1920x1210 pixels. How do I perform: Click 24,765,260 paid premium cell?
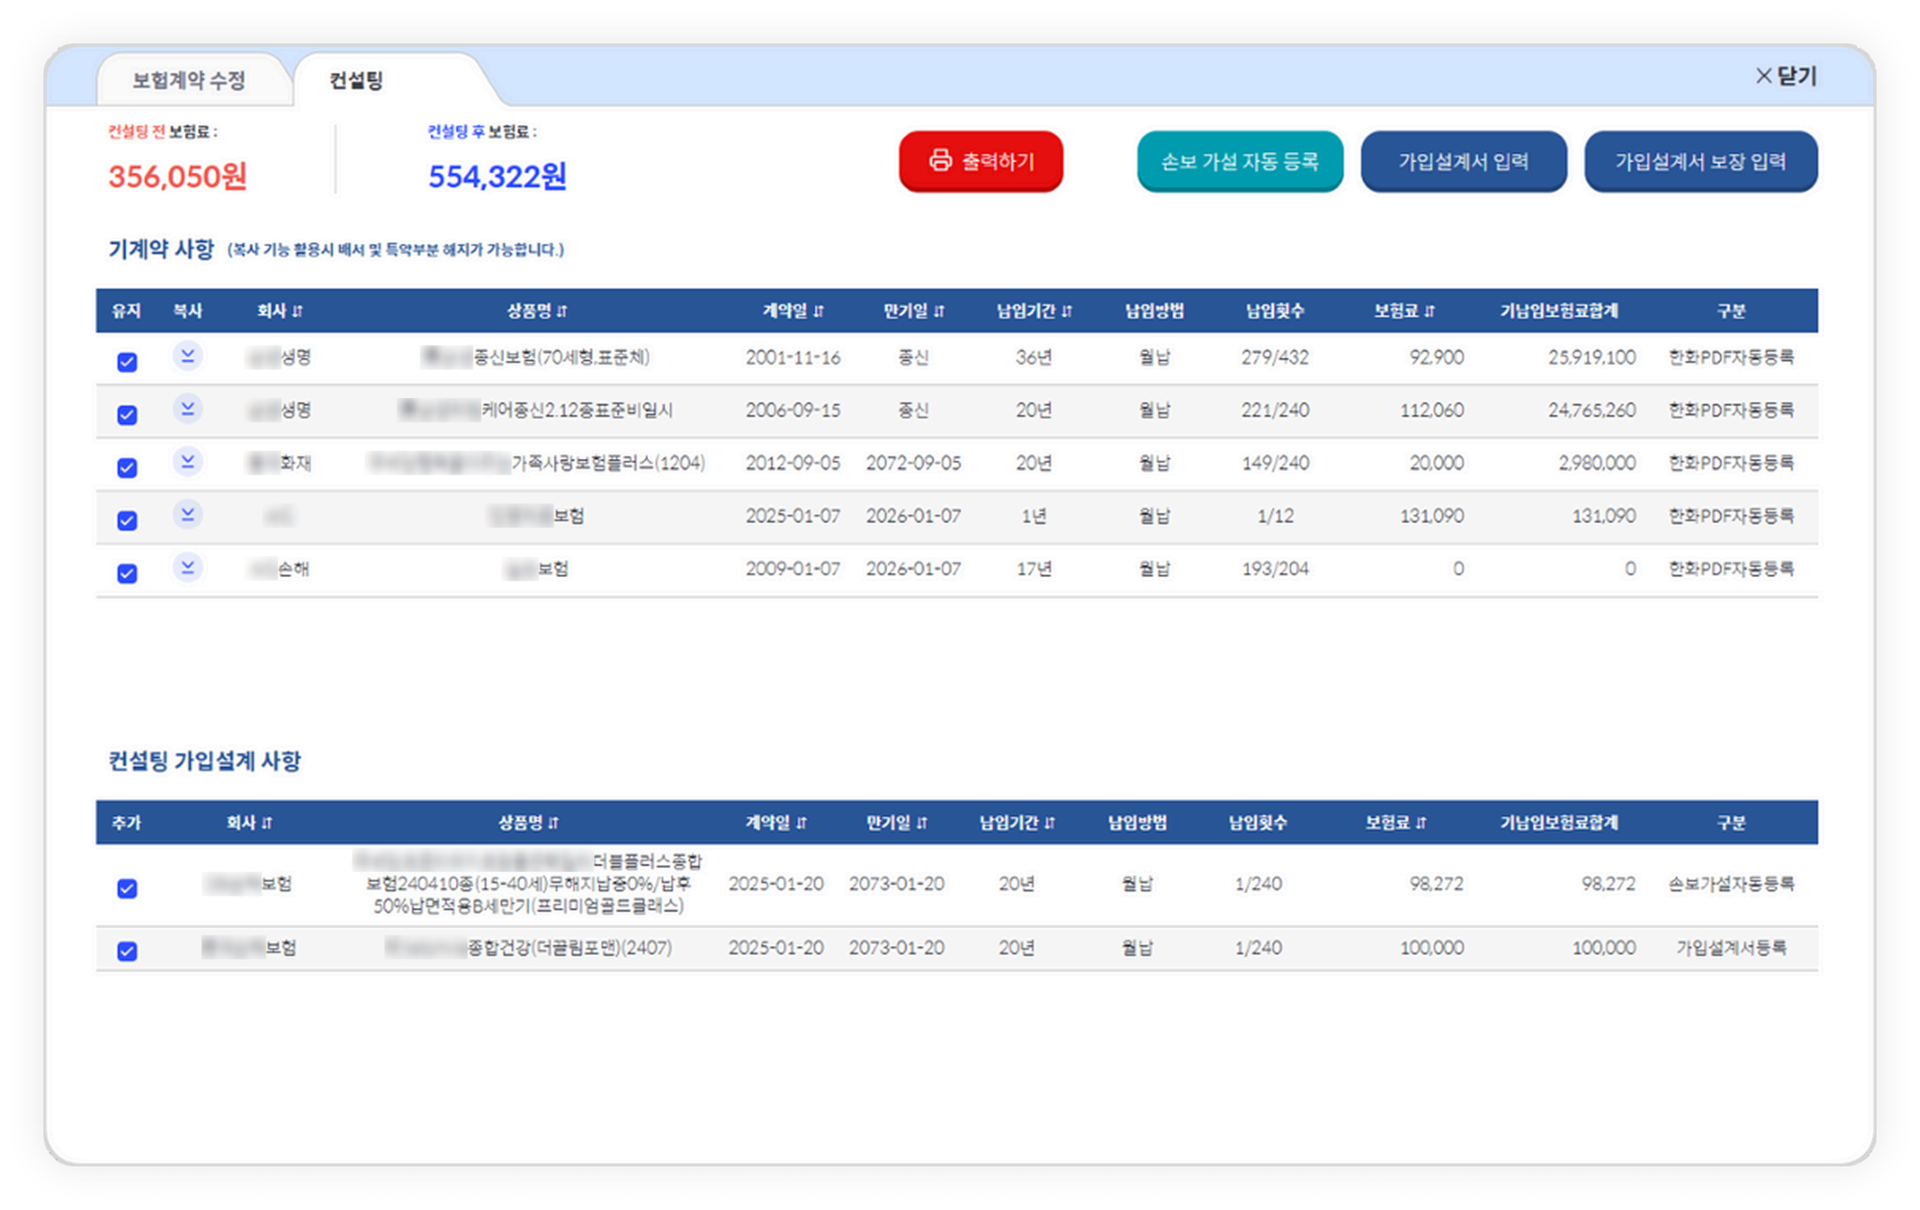coord(1592,410)
